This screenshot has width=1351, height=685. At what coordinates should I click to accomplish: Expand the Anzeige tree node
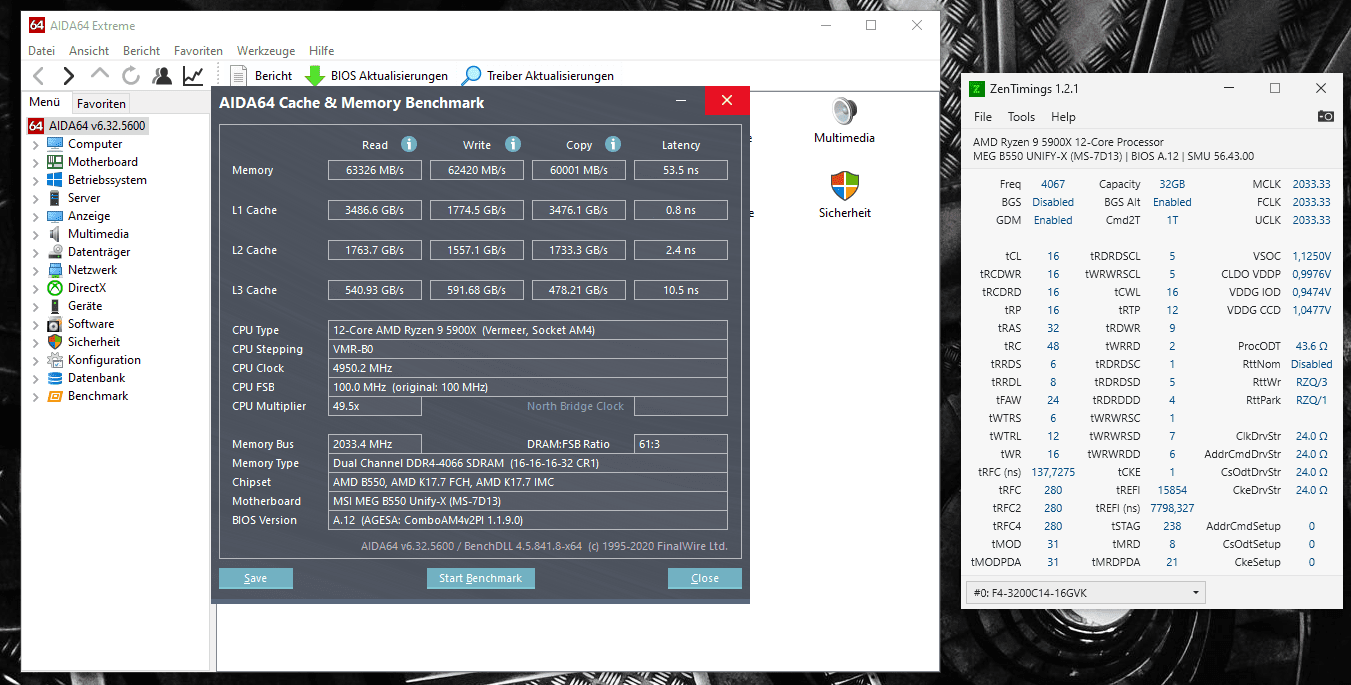point(36,216)
